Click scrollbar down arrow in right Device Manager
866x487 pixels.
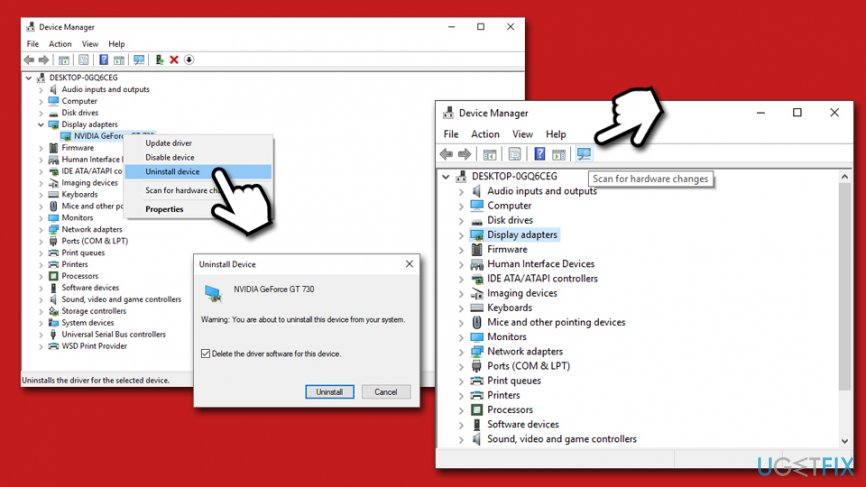(x=844, y=441)
